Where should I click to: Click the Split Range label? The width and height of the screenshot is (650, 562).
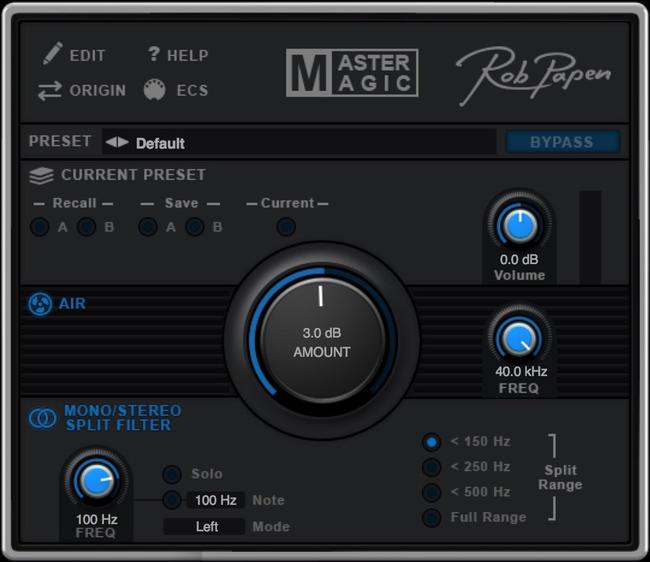tap(560, 477)
